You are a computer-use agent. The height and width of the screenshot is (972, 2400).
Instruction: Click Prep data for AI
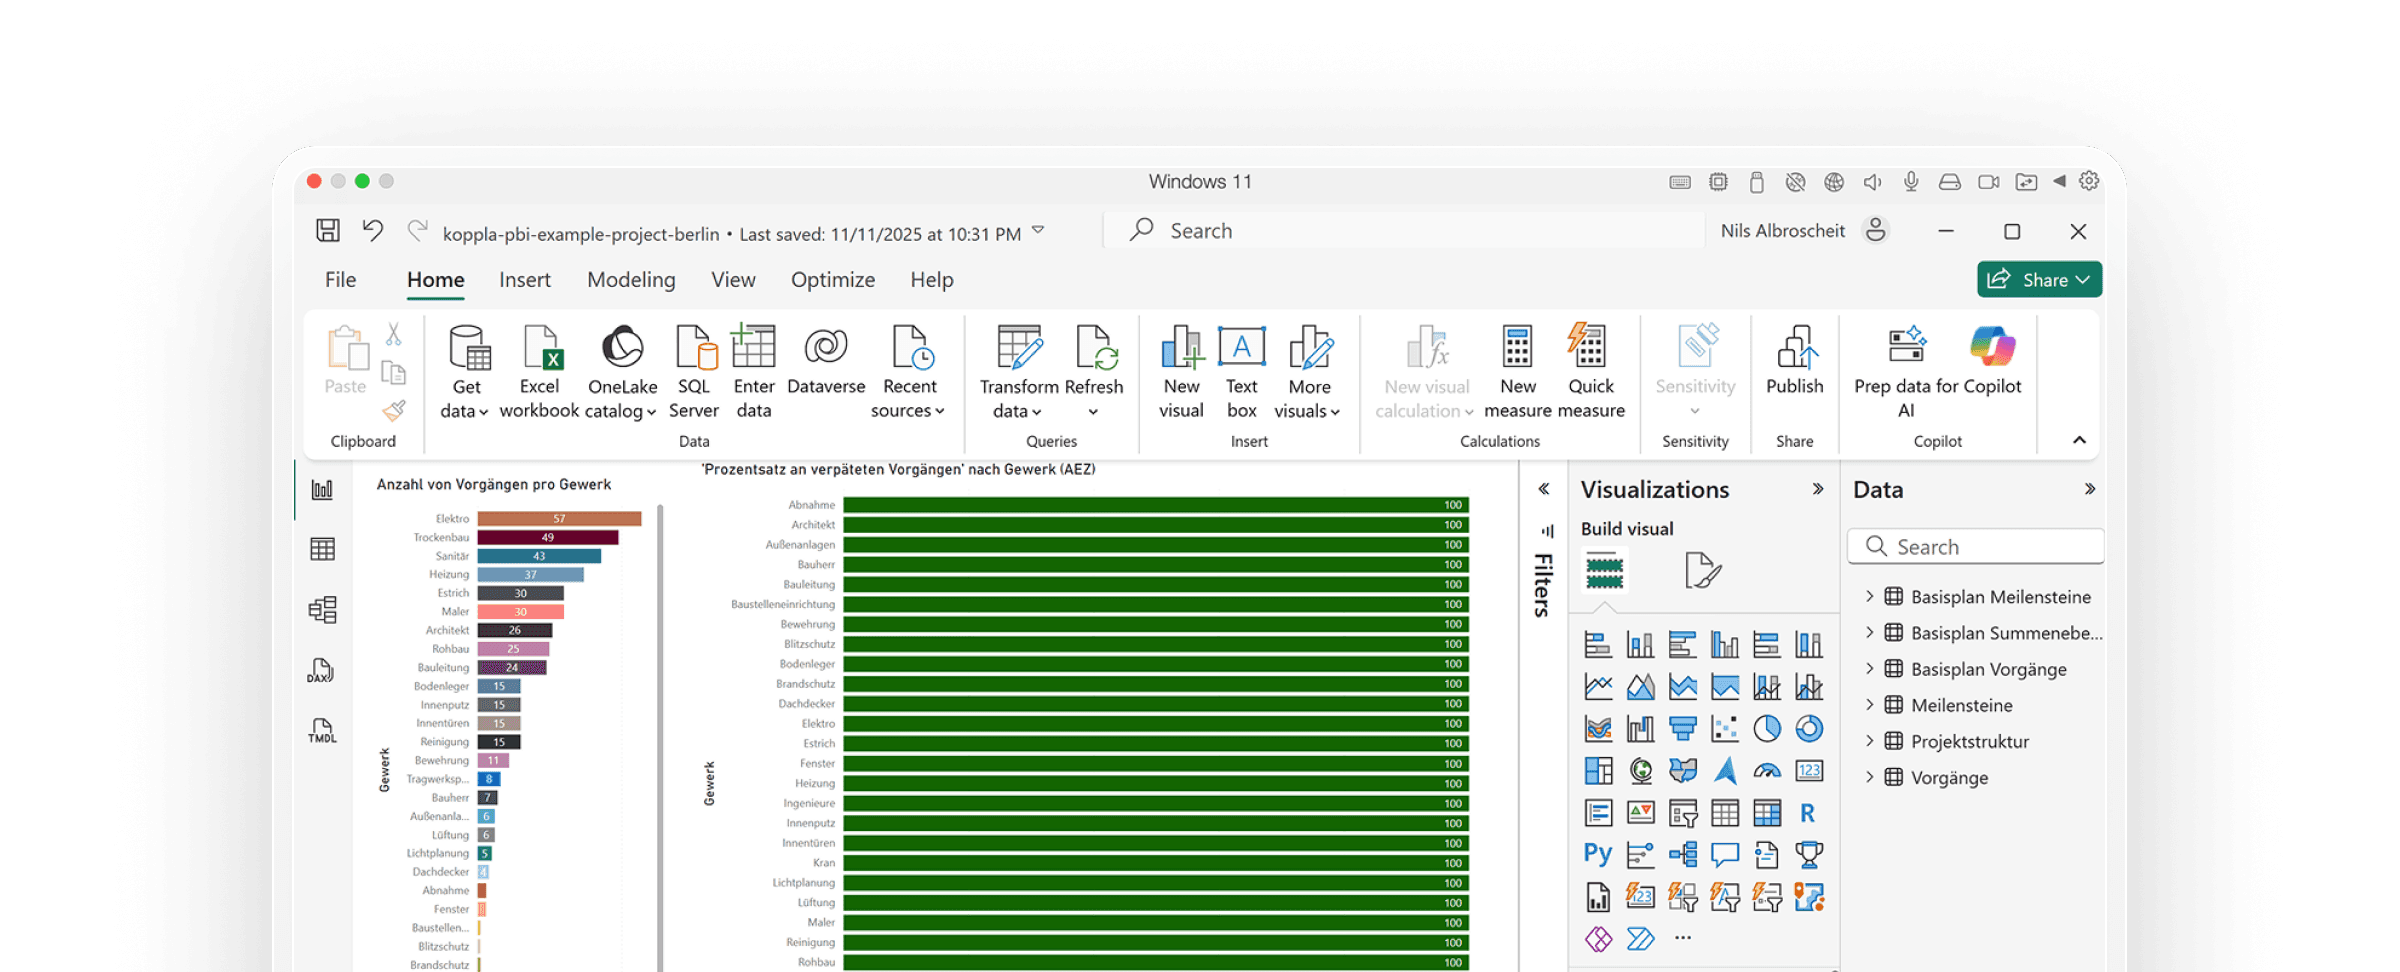(1906, 371)
